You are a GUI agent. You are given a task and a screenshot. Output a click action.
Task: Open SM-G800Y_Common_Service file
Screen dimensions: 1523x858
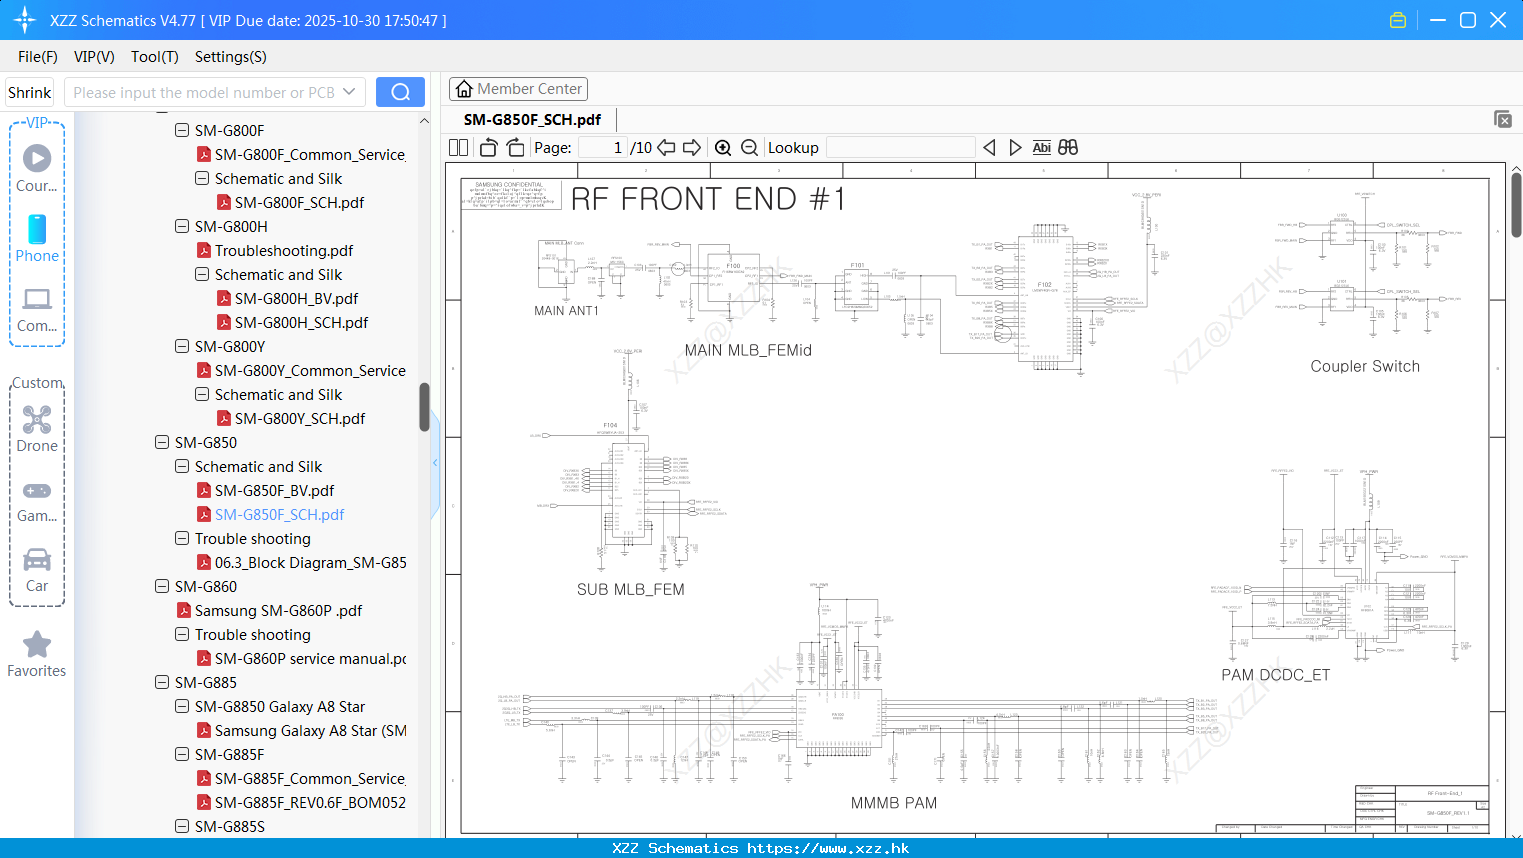pyautogui.click(x=310, y=370)
